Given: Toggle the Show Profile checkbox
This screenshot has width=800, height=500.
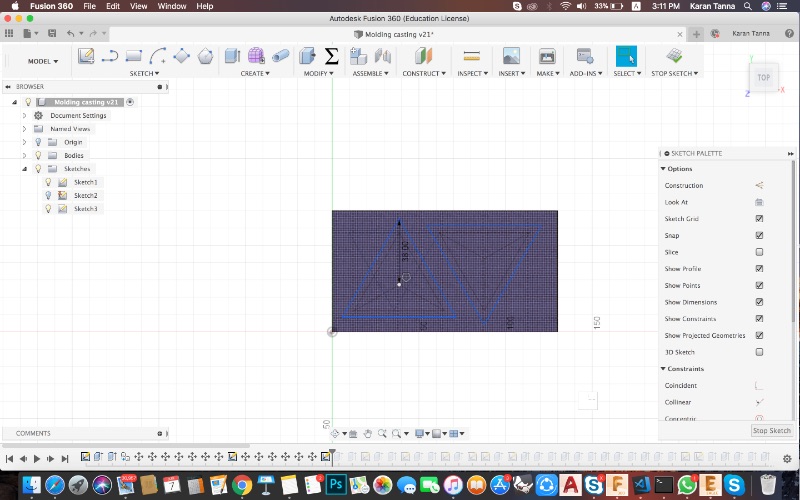Looking at the screenshot, I should (759, 268).
